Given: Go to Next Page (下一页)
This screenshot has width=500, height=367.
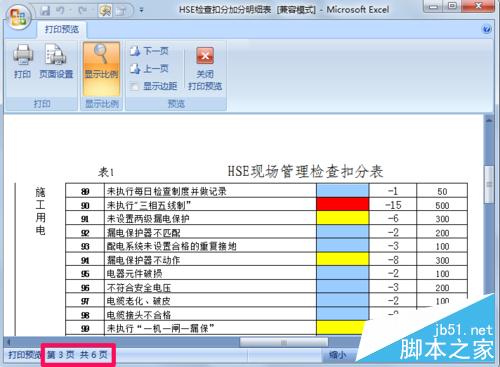Looking at the screenshot, I should pyautogui.click(x=149, y=51).
